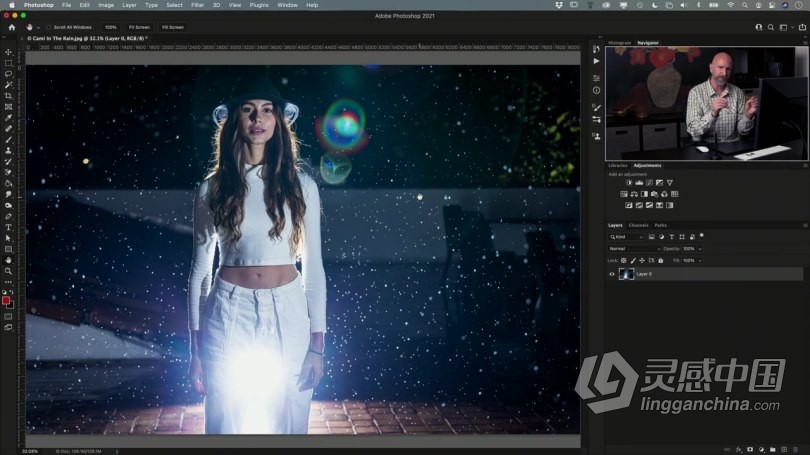The height and width of the screenshot is (455, 810).
Task: Expand the Kind filter dropdown
Action: (627, 237)
